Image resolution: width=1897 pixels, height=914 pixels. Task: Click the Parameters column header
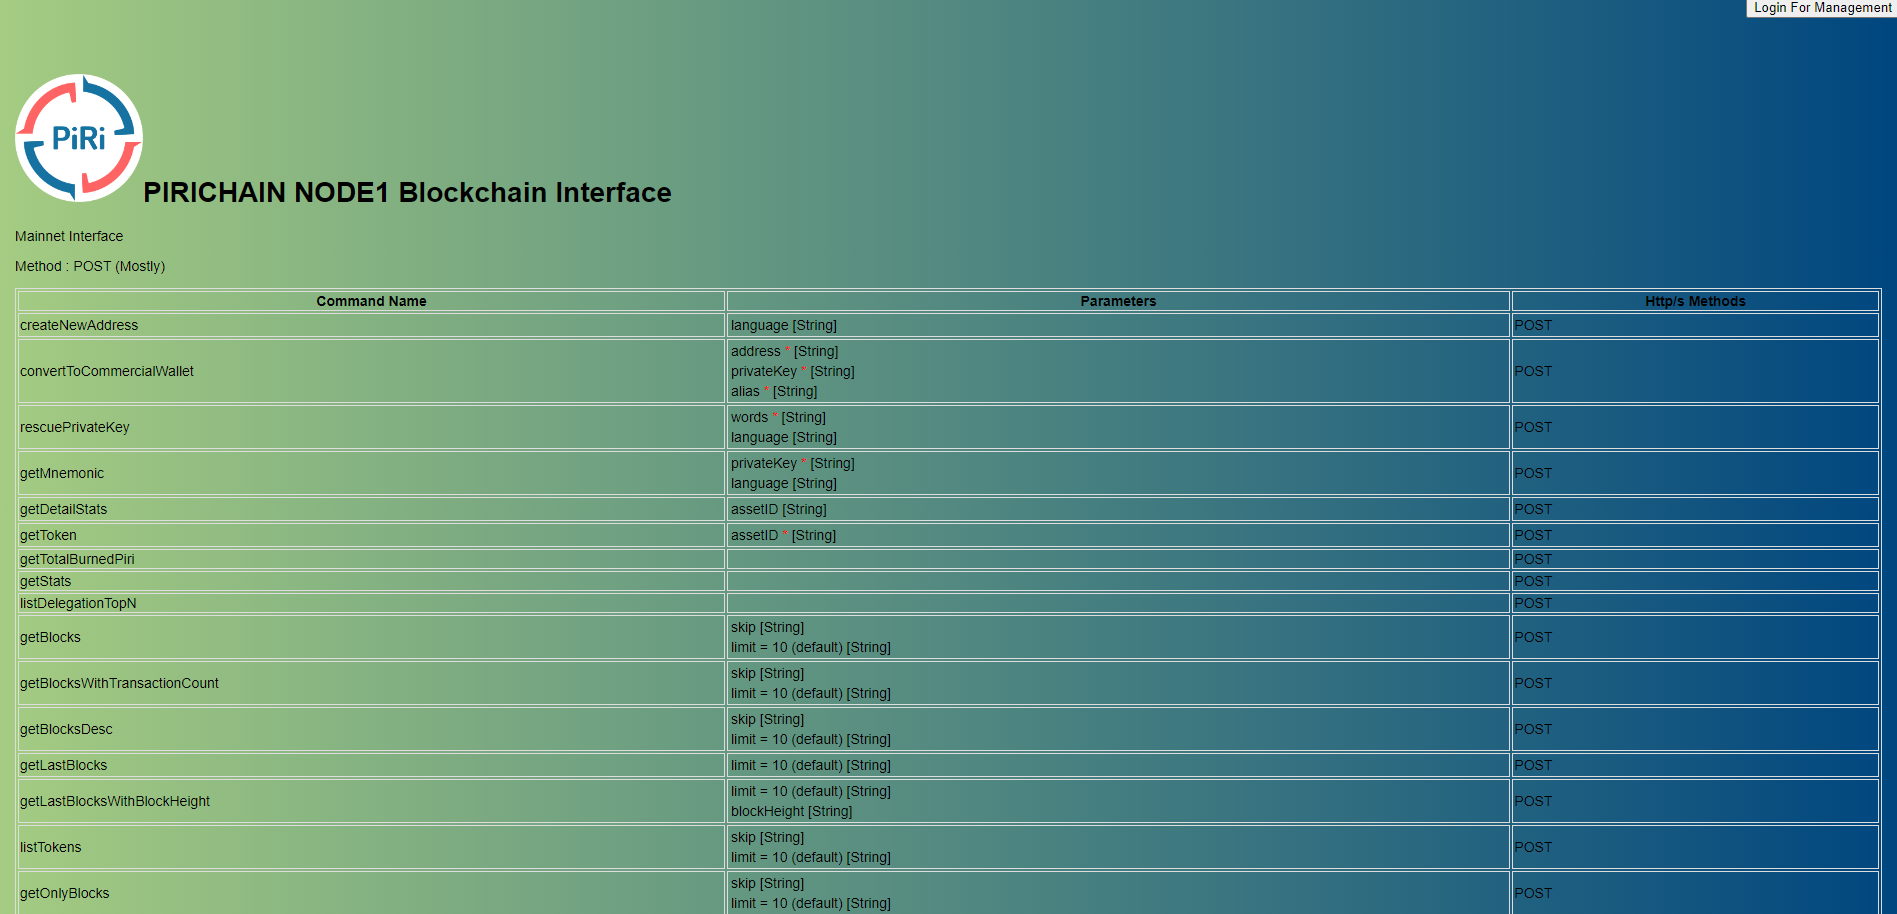(x=1118, y=301)
